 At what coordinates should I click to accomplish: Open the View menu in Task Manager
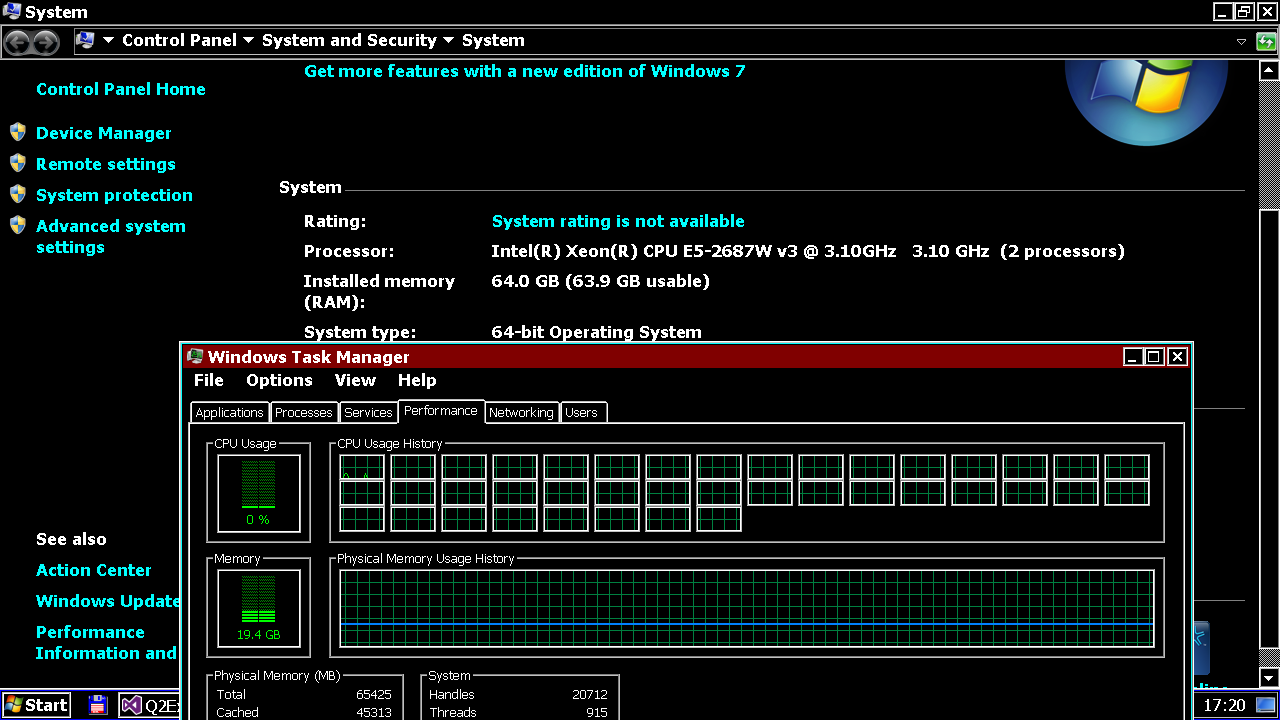pos(355,380)
